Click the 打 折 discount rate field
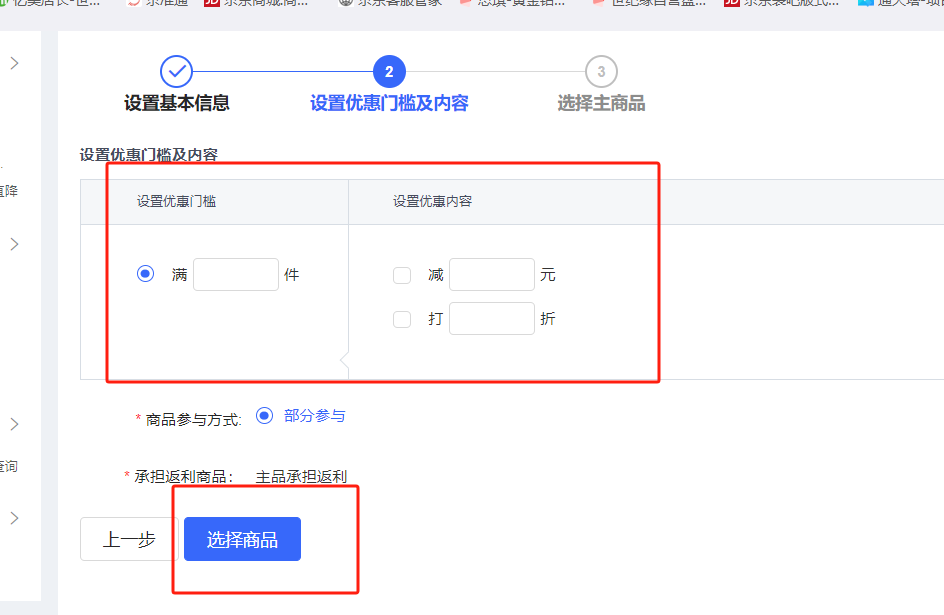 click(492, 319)
